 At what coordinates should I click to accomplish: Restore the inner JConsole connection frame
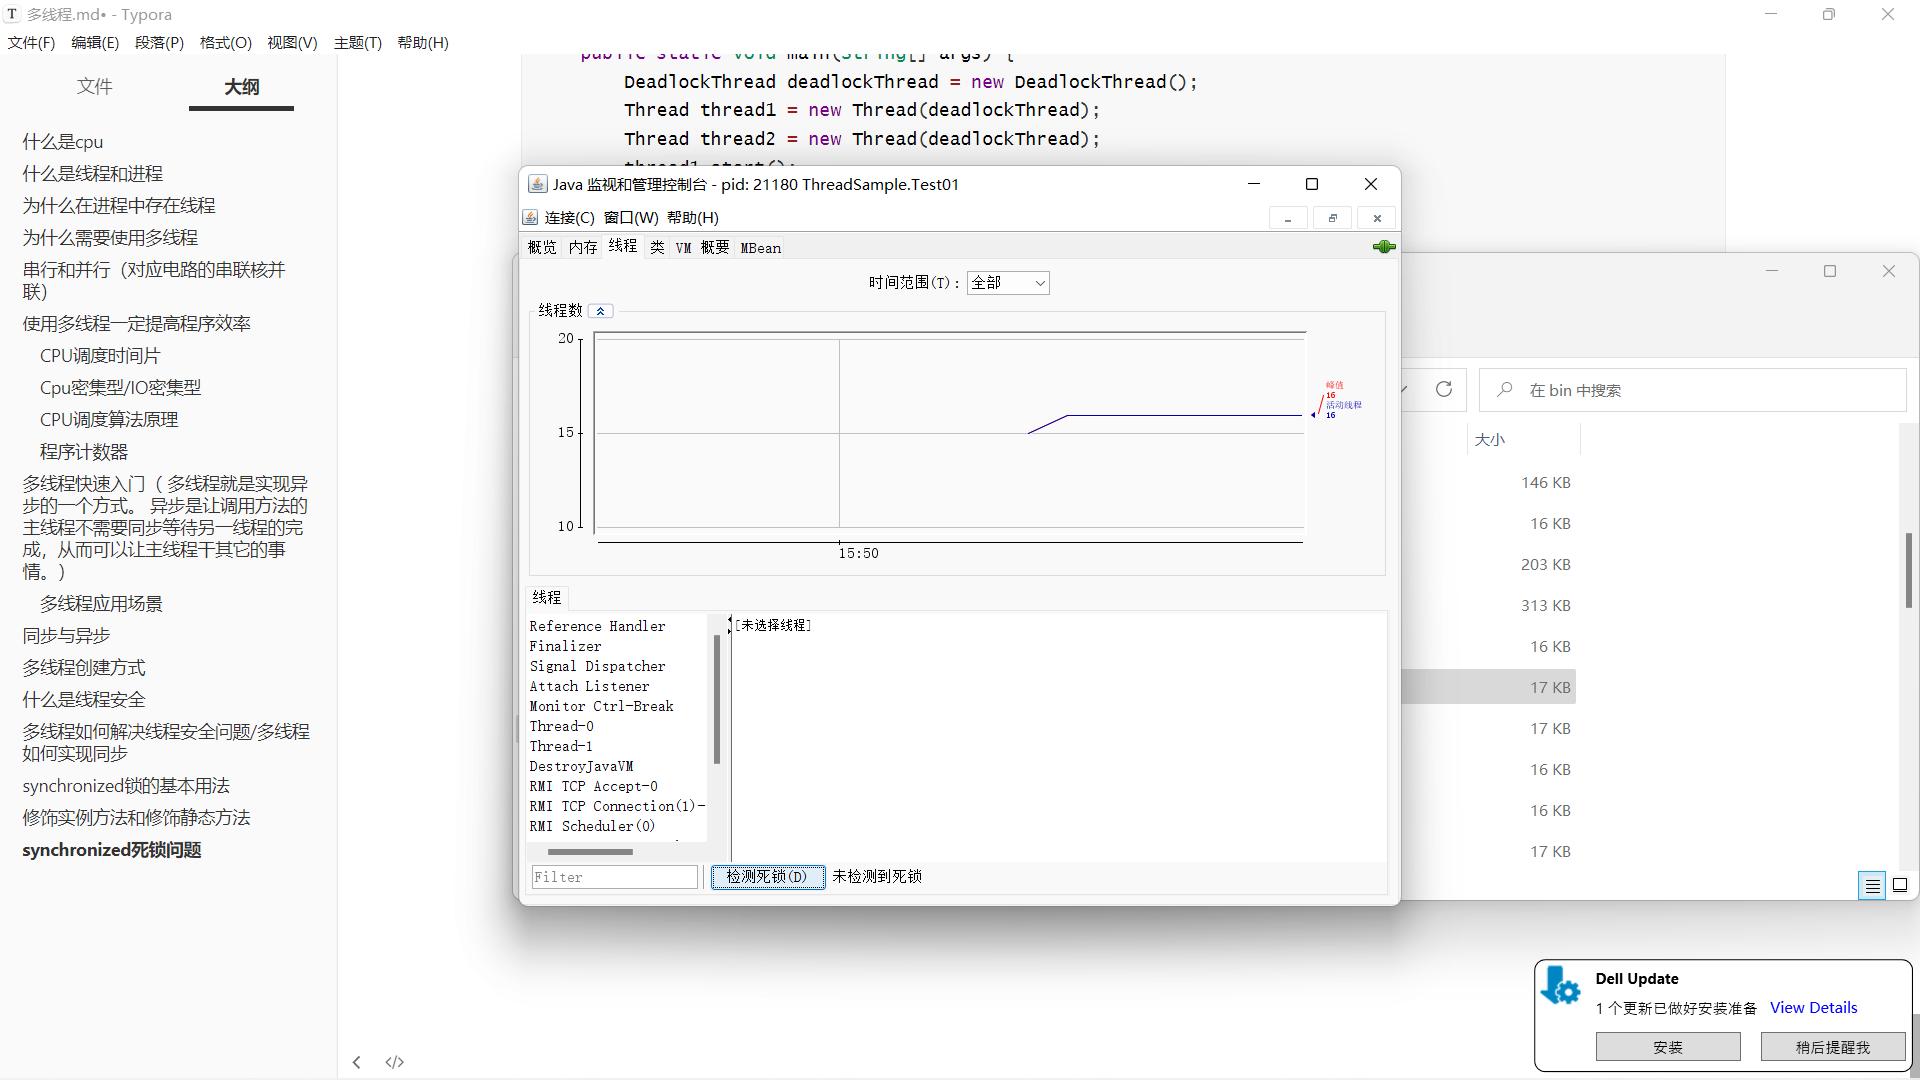[1332, 218]
